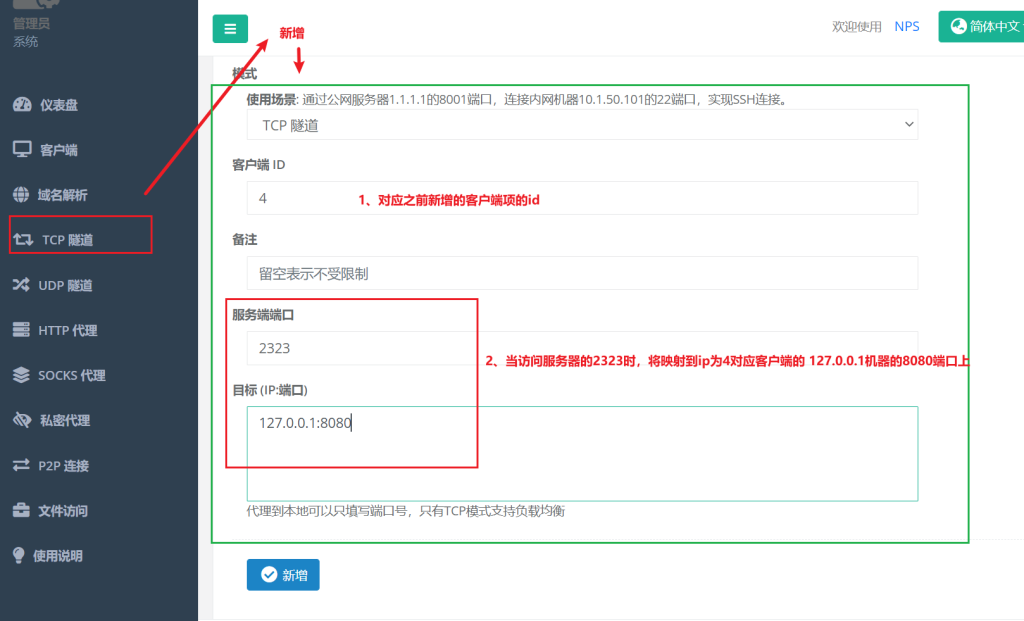Click the 客户端 ID input field
Screen dimensions: 1024x621
coord(580,198)
